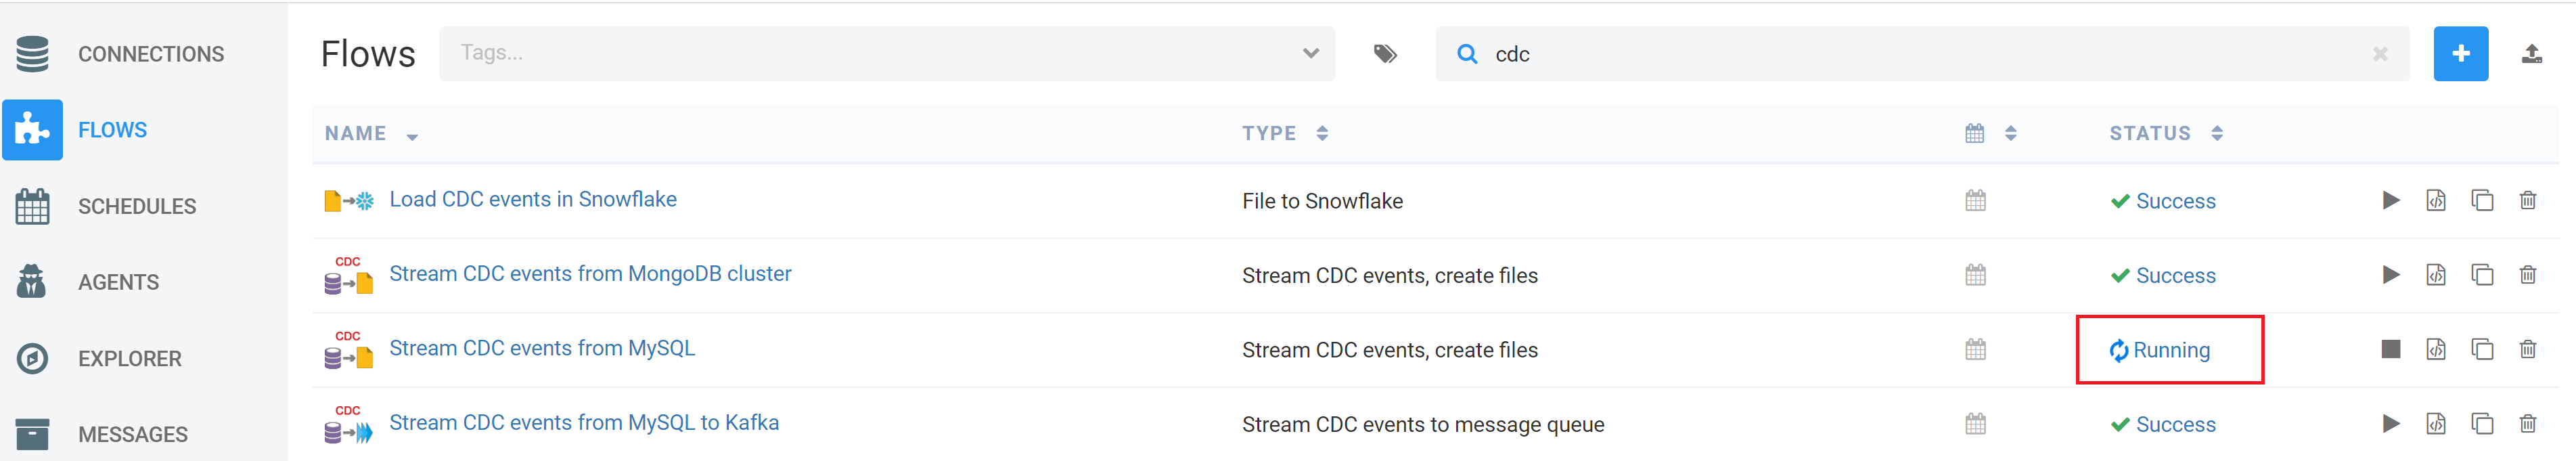
Task: Delete the MySQL to Kafka flow
Action: click(2527, 424)
